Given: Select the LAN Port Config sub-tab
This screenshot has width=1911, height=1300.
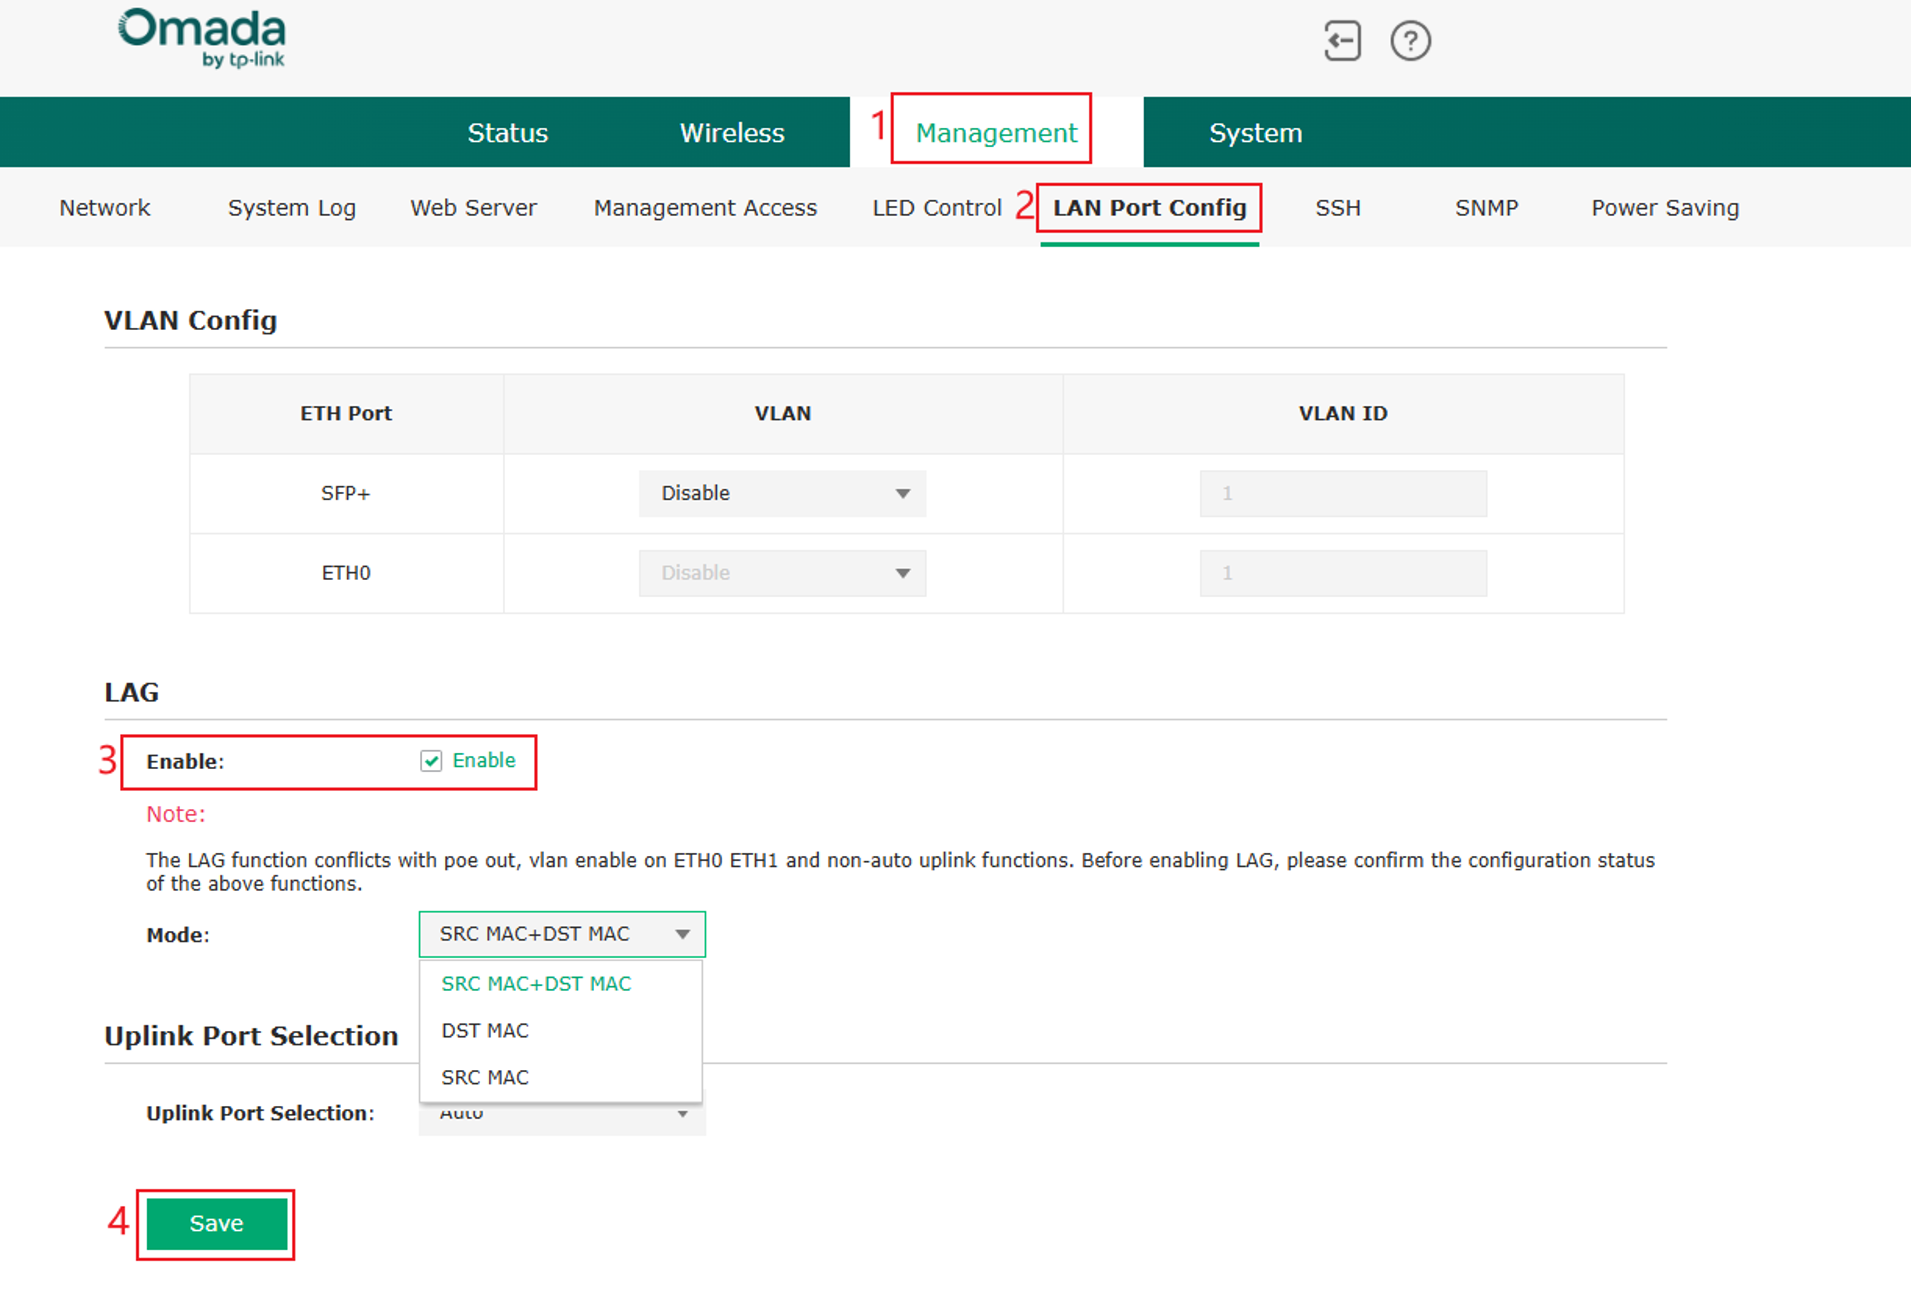Looking at the screenshot, I should tap(1149, 208).
